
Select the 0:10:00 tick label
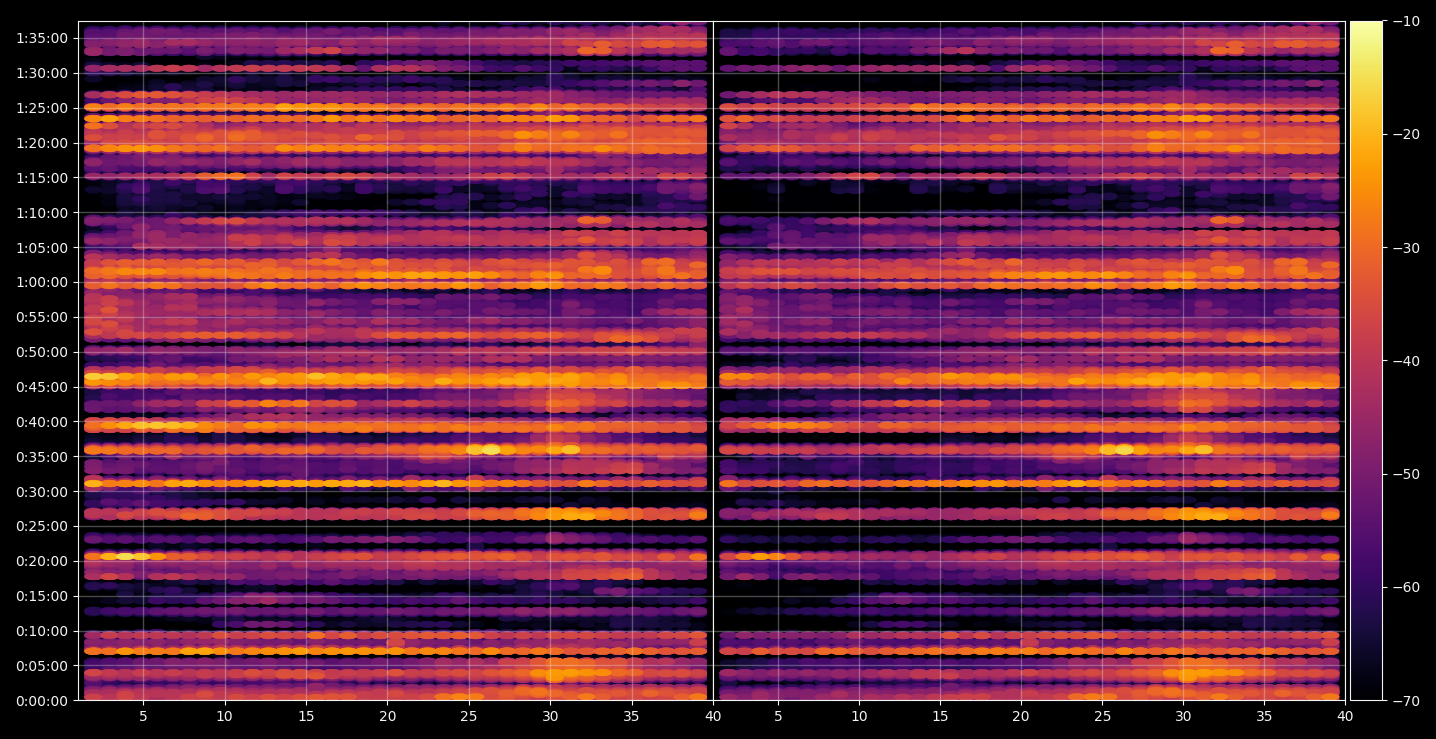(42, 631)
